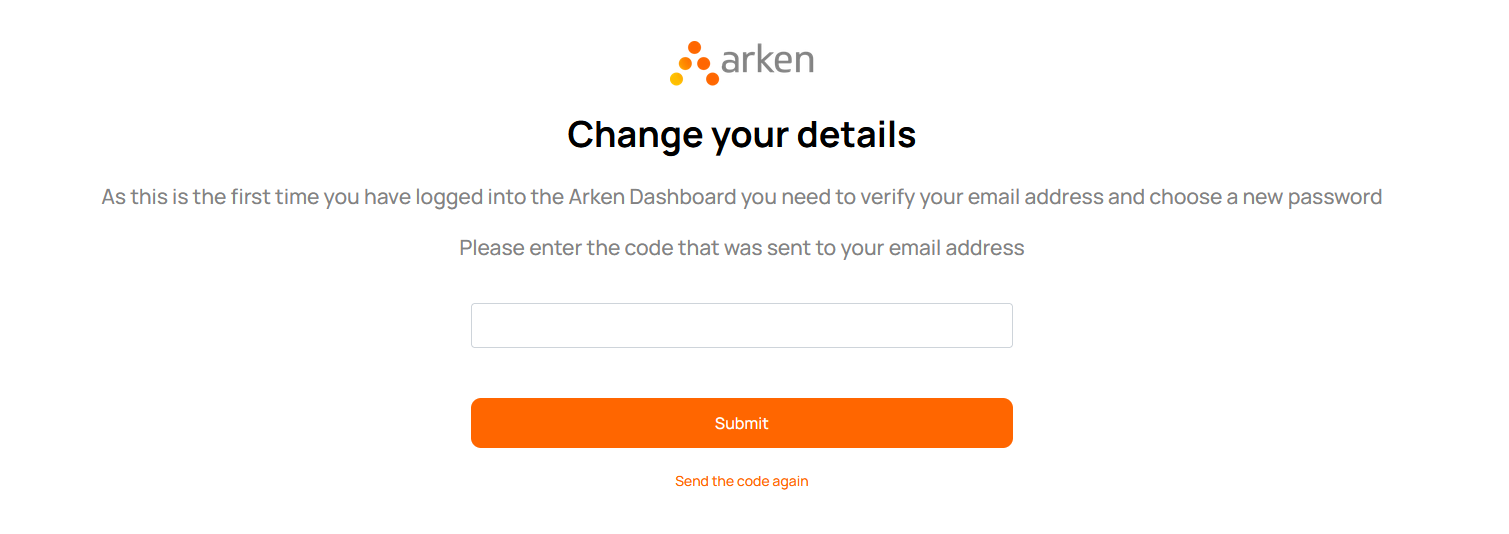1509x534 pixels.
Task: Click the word "Submit" on the orange button
Action: (x=741, y=424)
